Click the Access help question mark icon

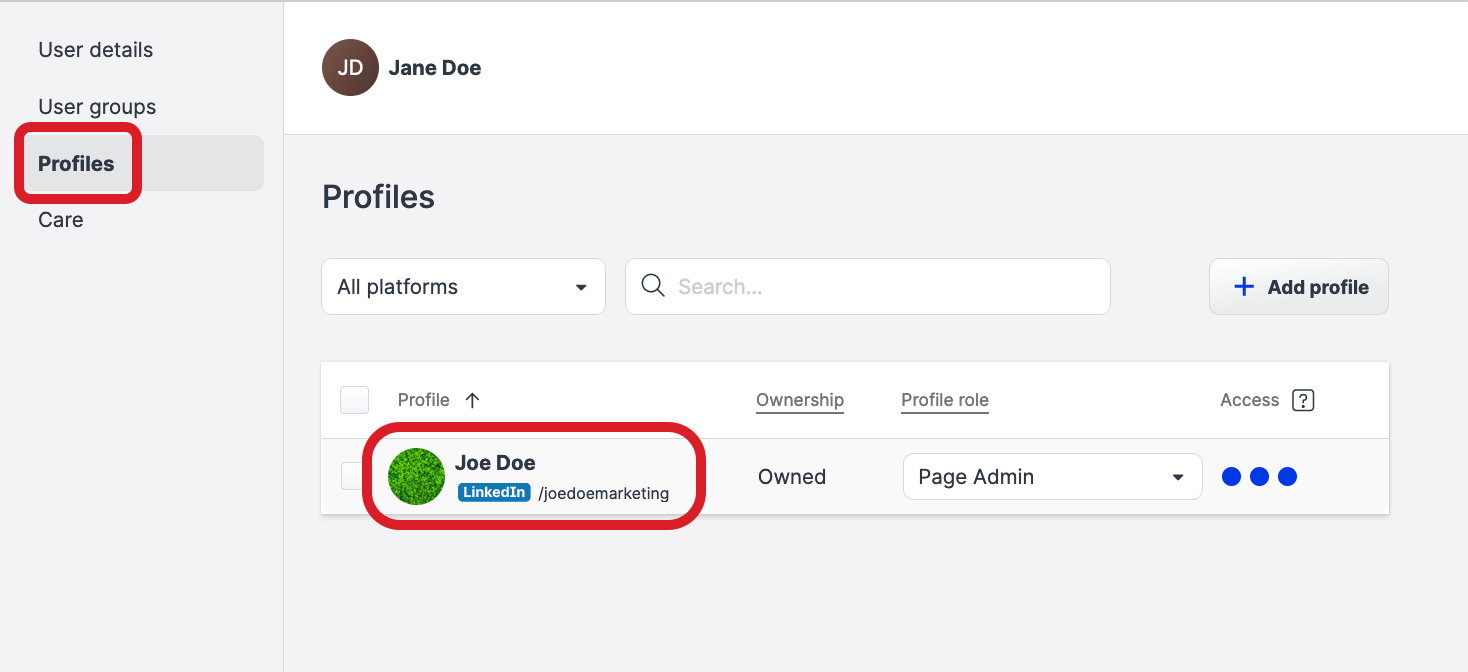pos(1303,400)
